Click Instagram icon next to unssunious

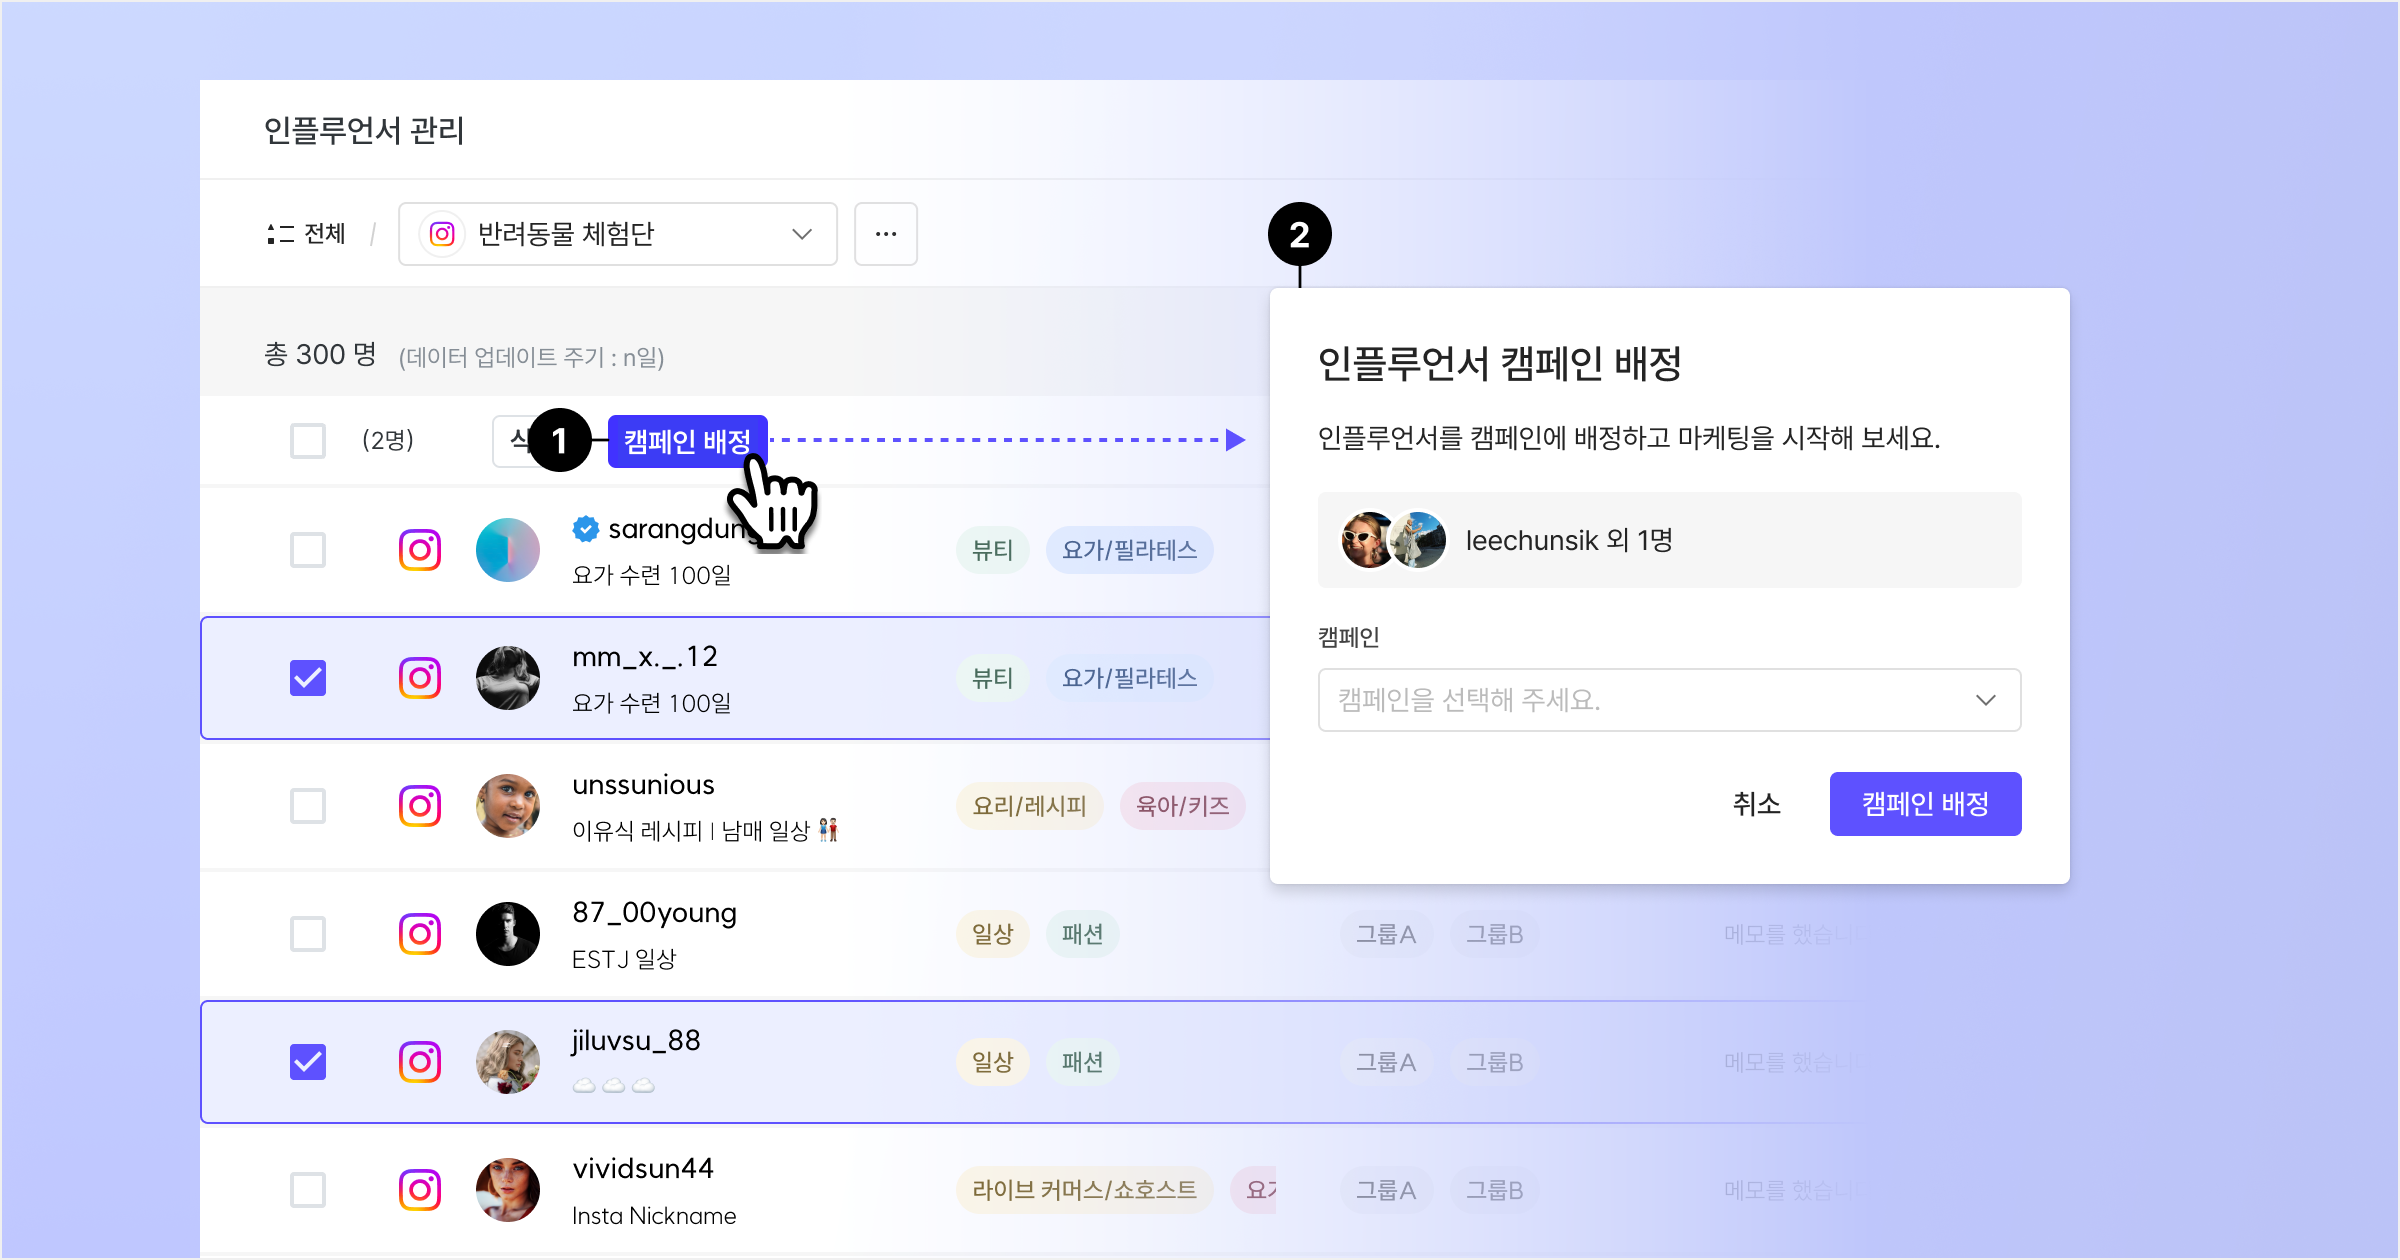pyautogui.click(x=420, y=806)
